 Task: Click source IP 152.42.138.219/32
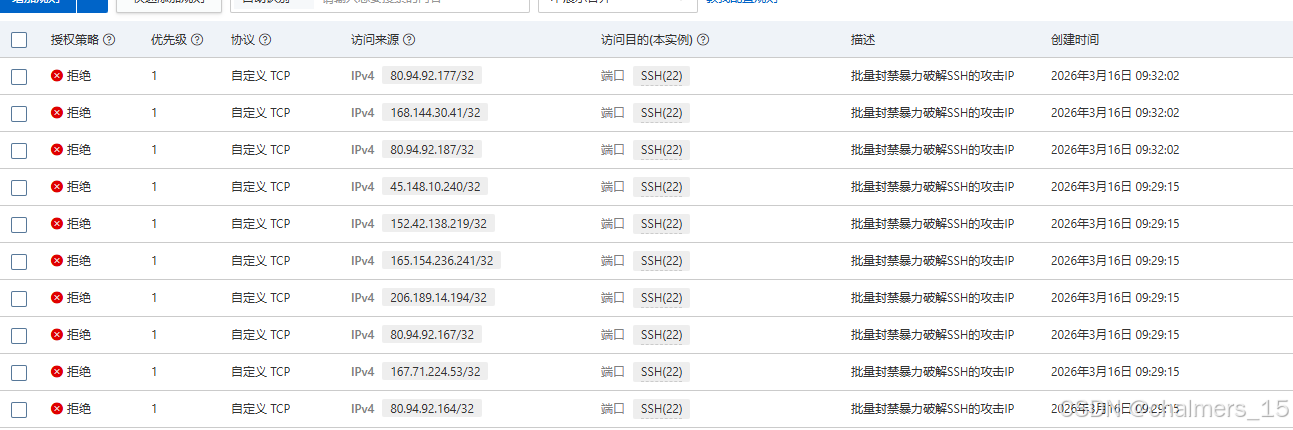pos(438,224)
